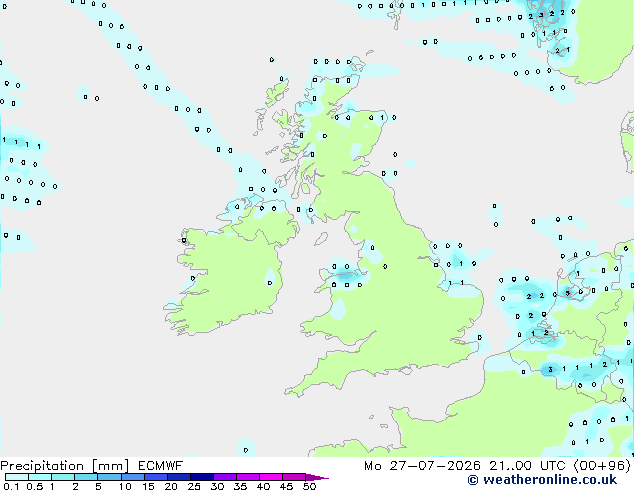Select the 2–5 mm legend swatch
Viewport: 634px width, 490px height.
click(x=86, y=477)
